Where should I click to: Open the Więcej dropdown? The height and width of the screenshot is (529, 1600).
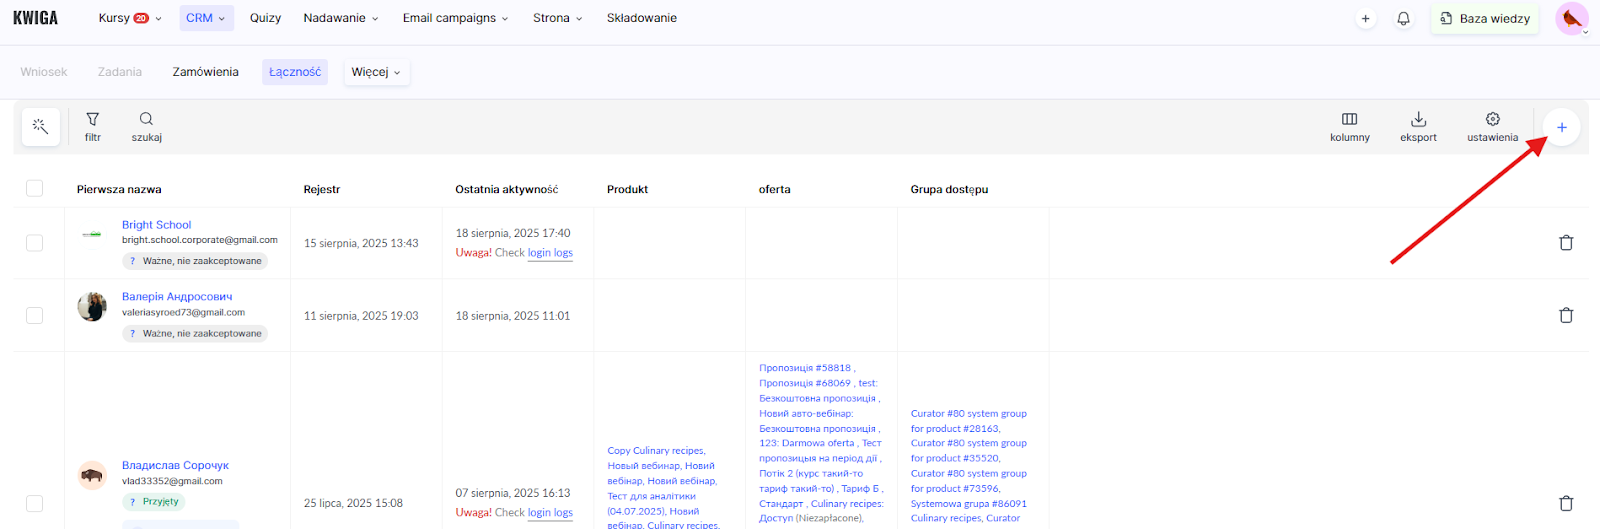[376, 72]
